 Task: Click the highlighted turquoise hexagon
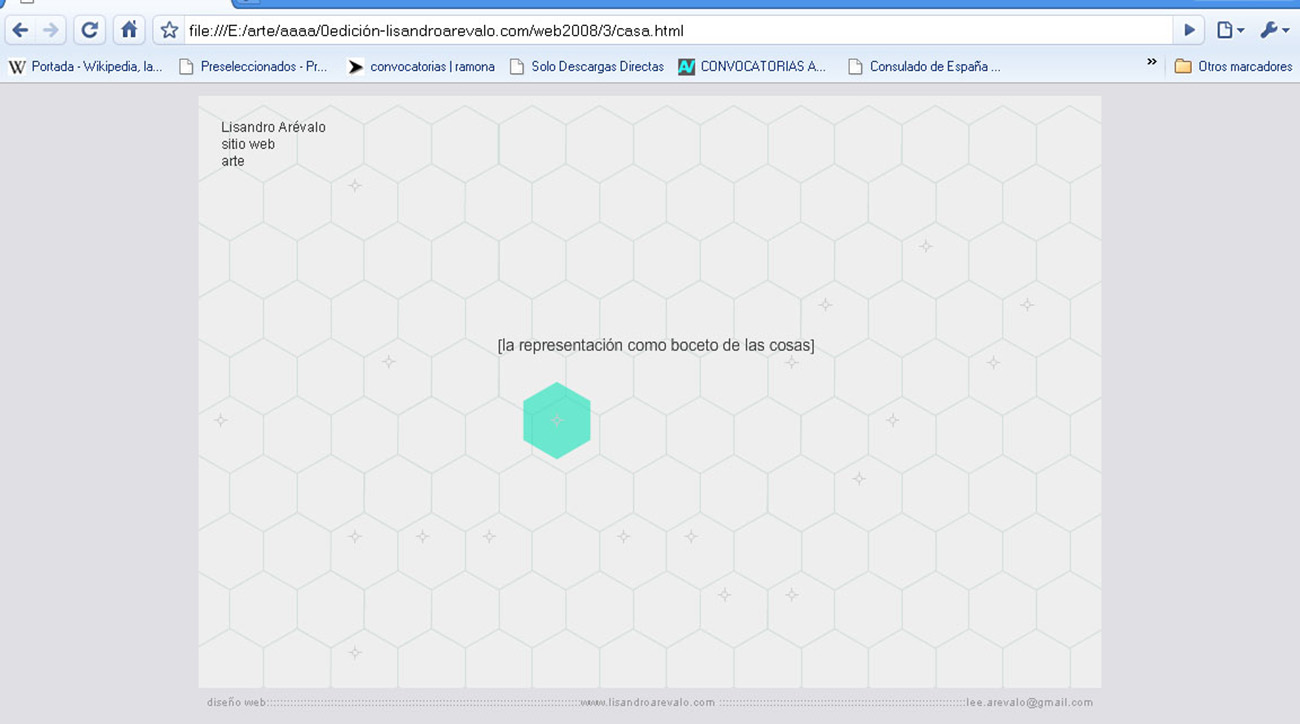(x=557, y=421)
